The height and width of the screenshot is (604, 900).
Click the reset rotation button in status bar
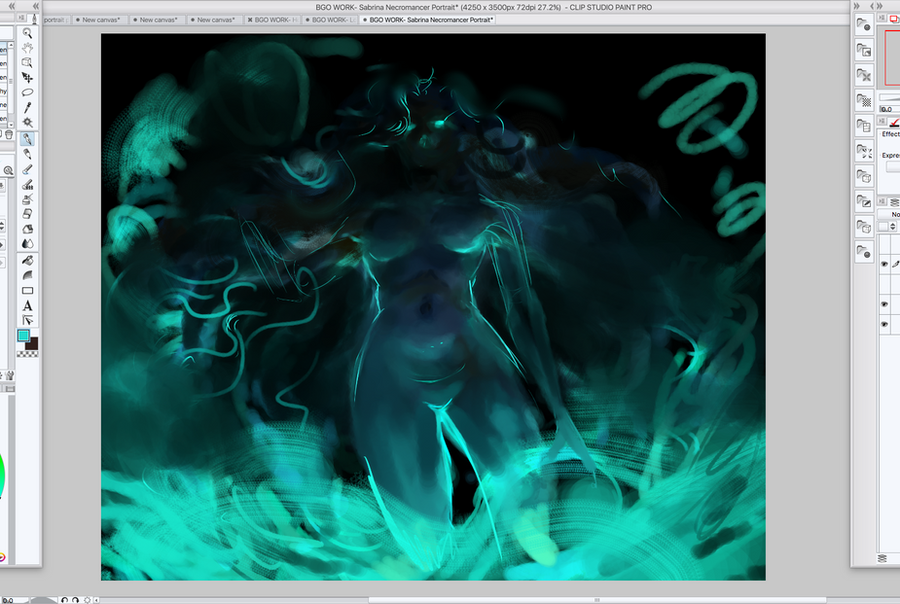click(87, 600)
